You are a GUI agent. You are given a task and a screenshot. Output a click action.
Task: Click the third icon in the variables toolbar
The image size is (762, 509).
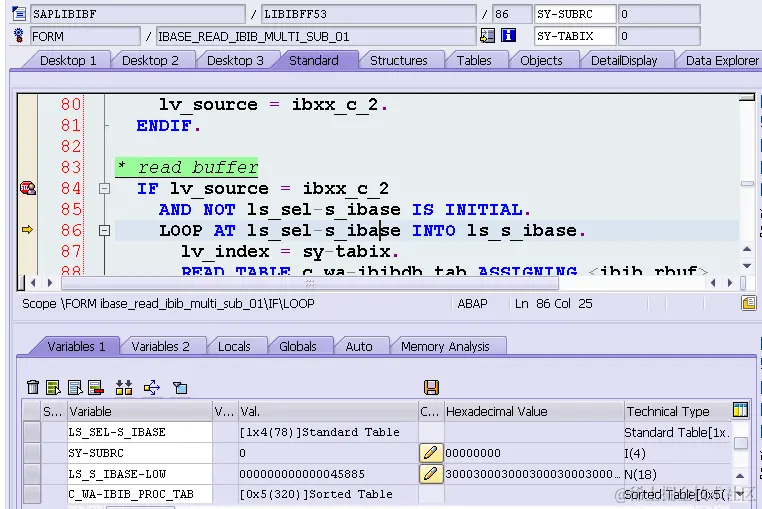pyautogui.click(x=75, y=387)
